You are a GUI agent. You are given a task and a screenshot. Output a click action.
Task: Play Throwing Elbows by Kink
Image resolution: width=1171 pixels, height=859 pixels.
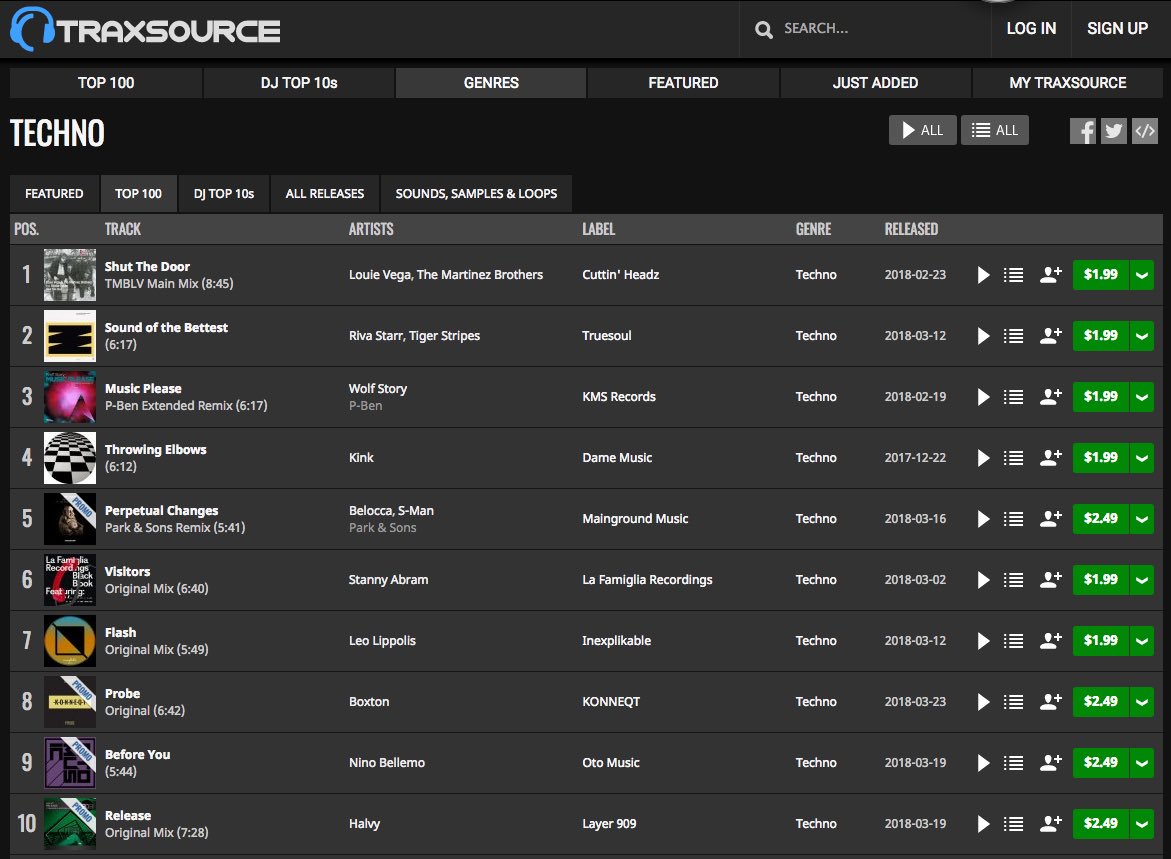[984, 458]
